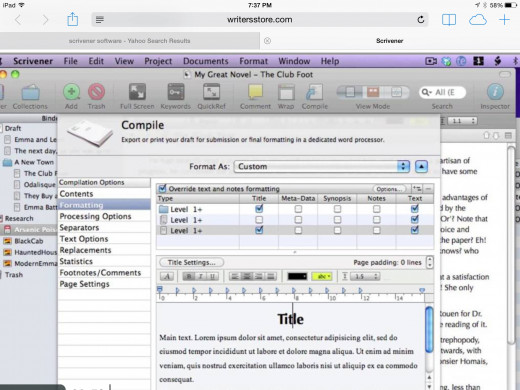Screen dimensions: 520x390
Task: Switch to the Yahoo Search Results tab
Action: [130, 41]
